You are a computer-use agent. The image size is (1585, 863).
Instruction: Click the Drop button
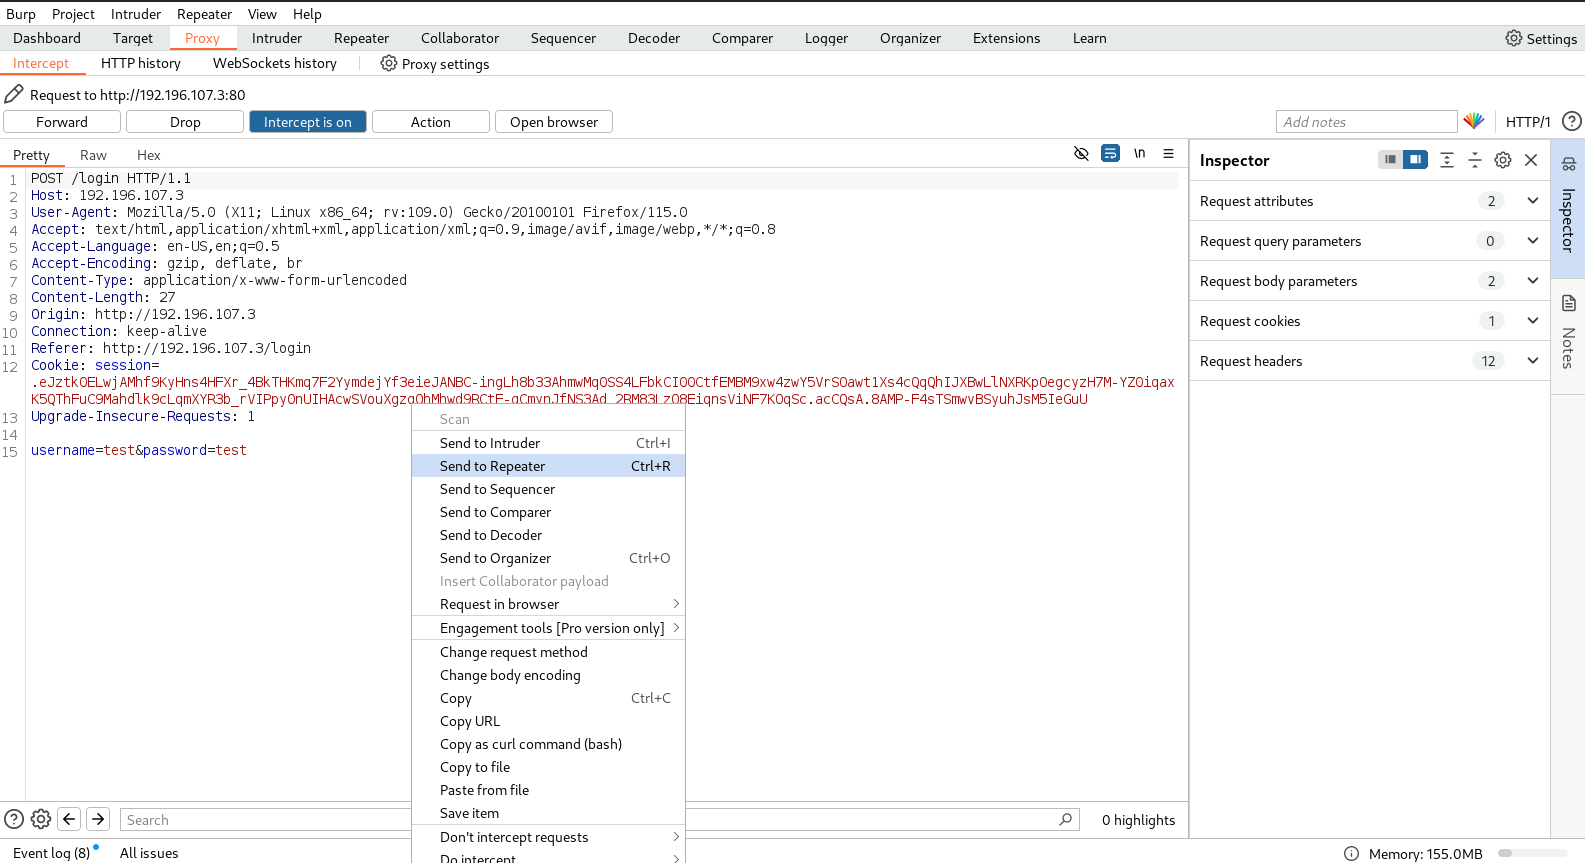click(185, 121)
